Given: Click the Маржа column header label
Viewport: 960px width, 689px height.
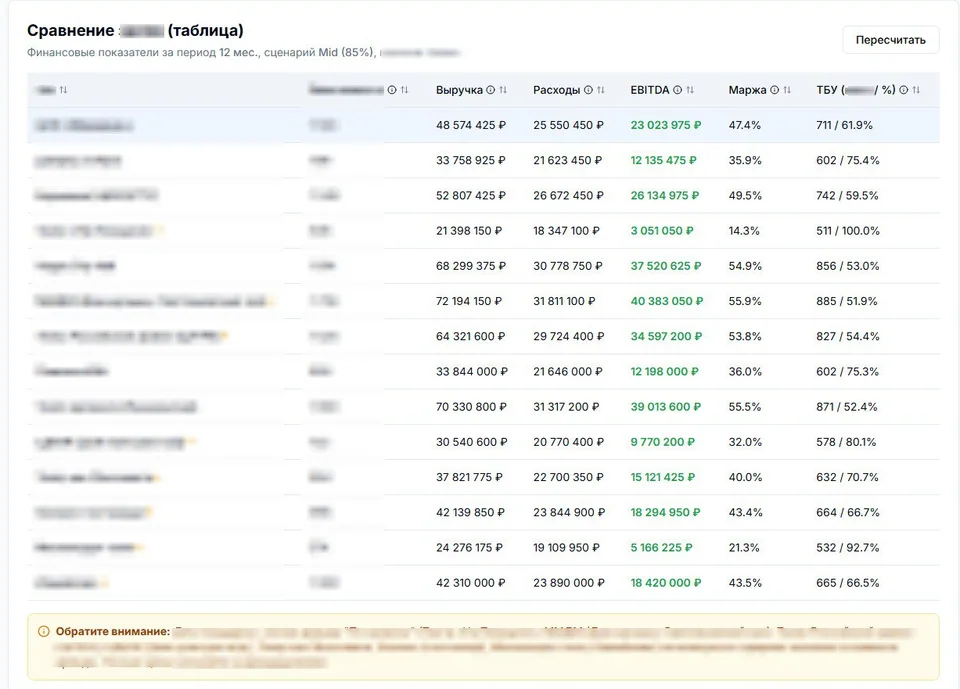Looking at the screenshot, I should click(748, 90).
